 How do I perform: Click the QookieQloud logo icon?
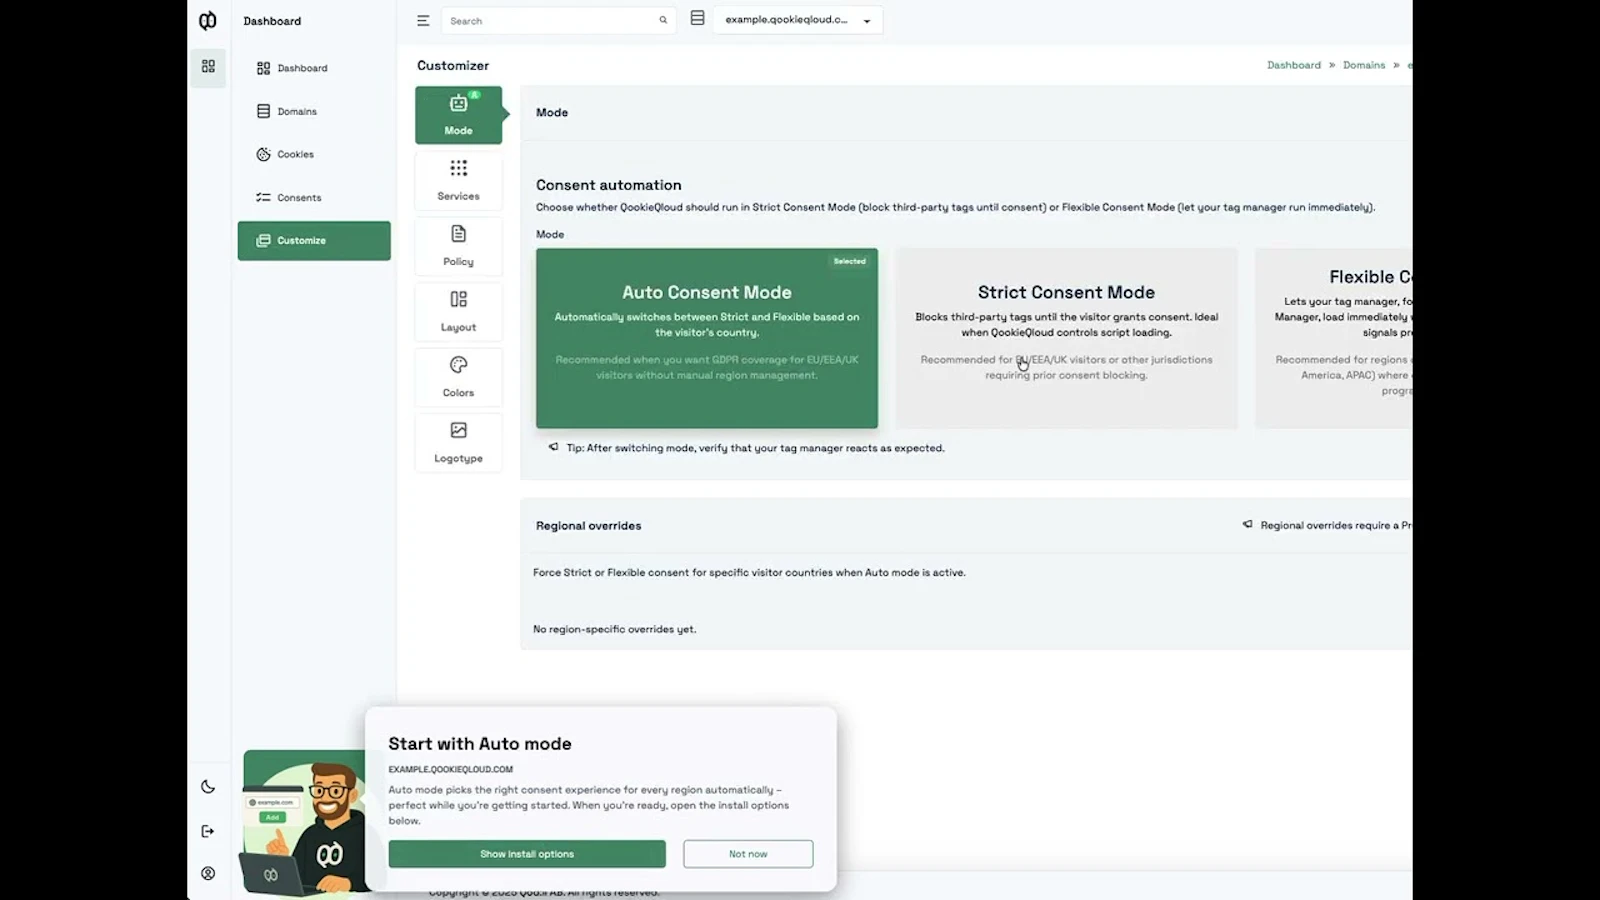[x=208, y=21]
